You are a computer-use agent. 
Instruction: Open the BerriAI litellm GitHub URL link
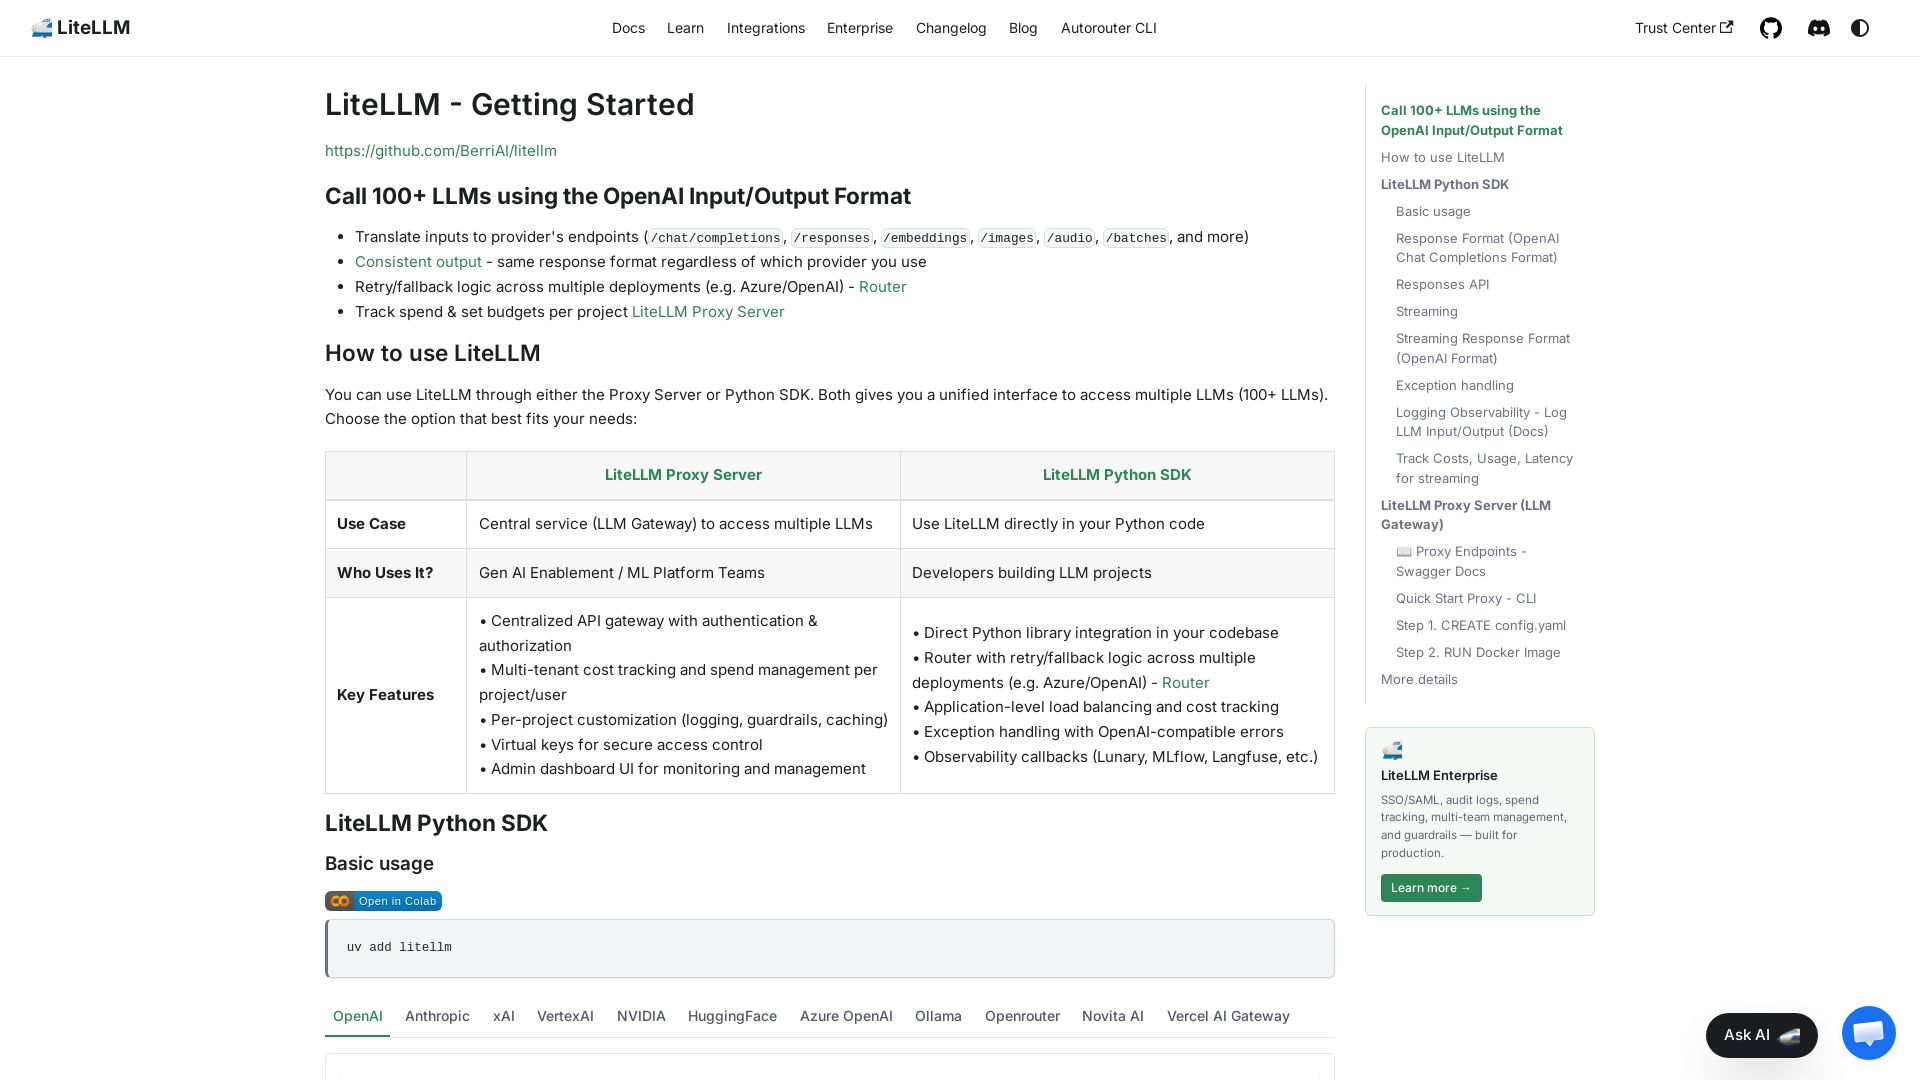[x=441, y=151]
